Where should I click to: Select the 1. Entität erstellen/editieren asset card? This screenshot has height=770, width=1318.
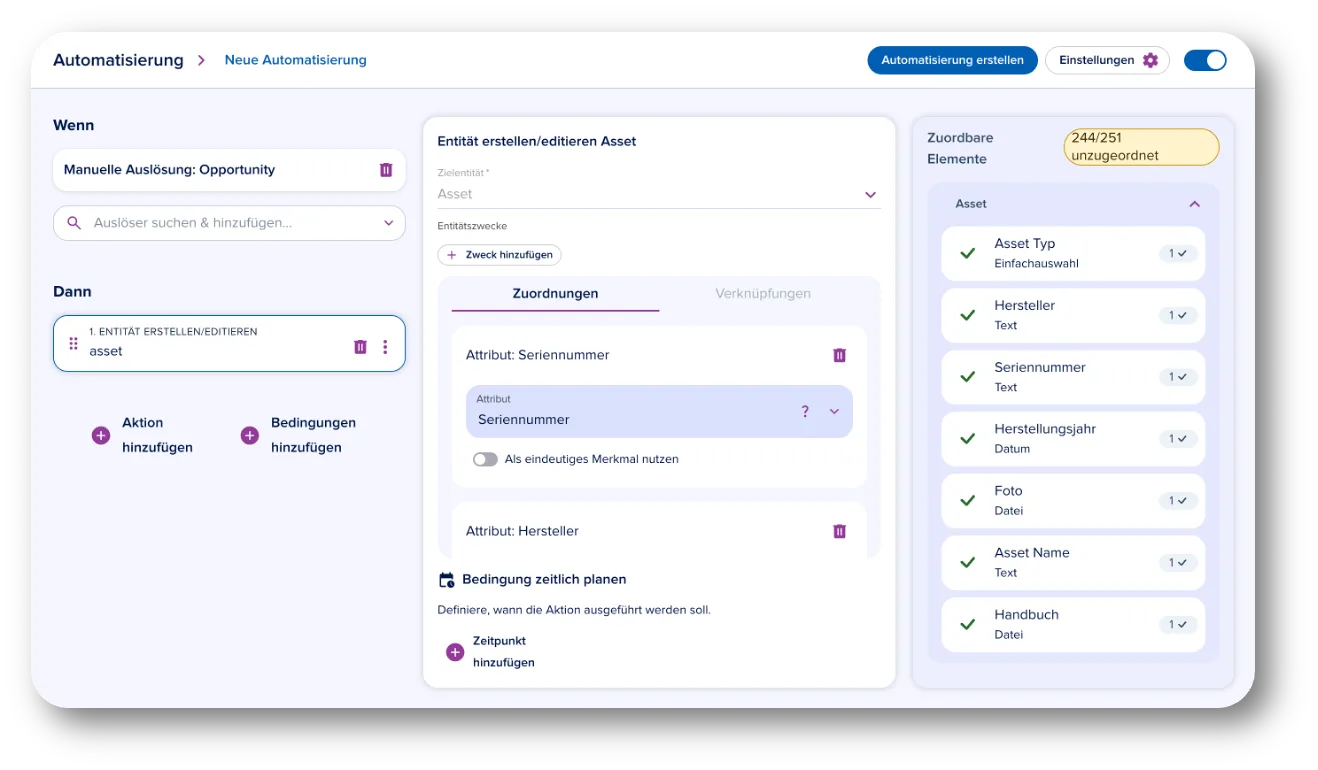[229, 343]
